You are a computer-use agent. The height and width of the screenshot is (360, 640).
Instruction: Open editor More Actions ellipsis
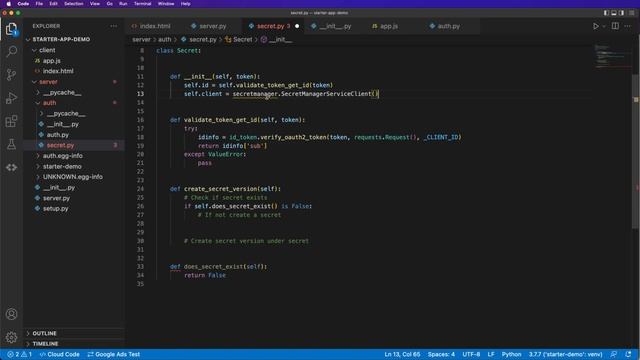click(628, 26)
